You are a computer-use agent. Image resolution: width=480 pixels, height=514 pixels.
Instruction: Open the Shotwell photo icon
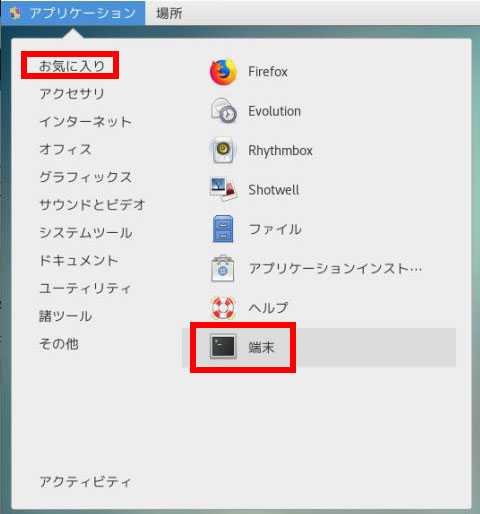point(223,189)
